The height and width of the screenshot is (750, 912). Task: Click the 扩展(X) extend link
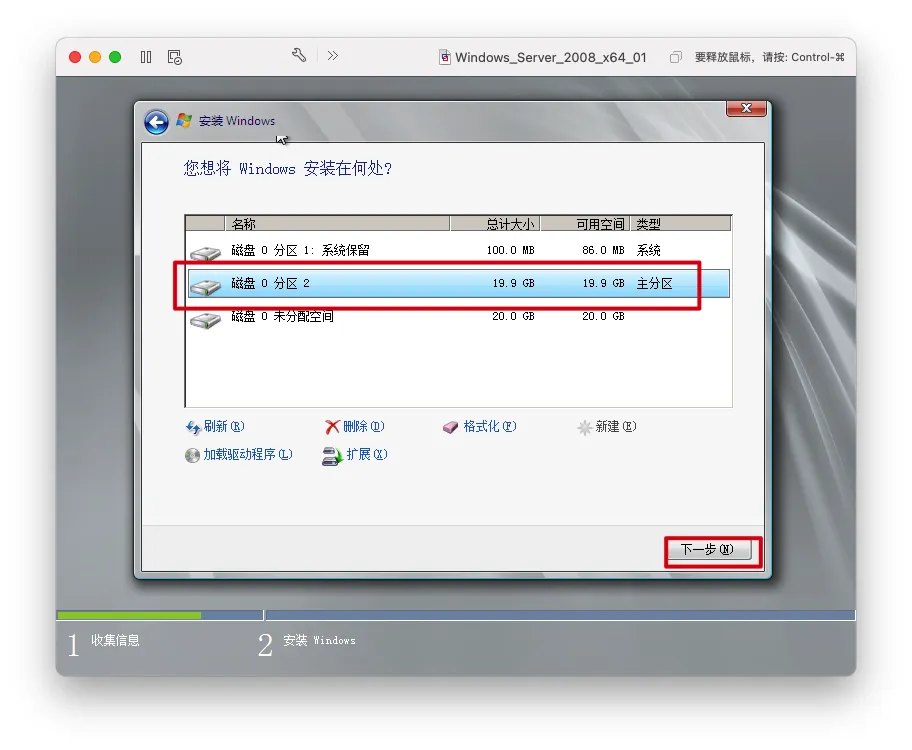pyautogui.click(x=367, y=454)
